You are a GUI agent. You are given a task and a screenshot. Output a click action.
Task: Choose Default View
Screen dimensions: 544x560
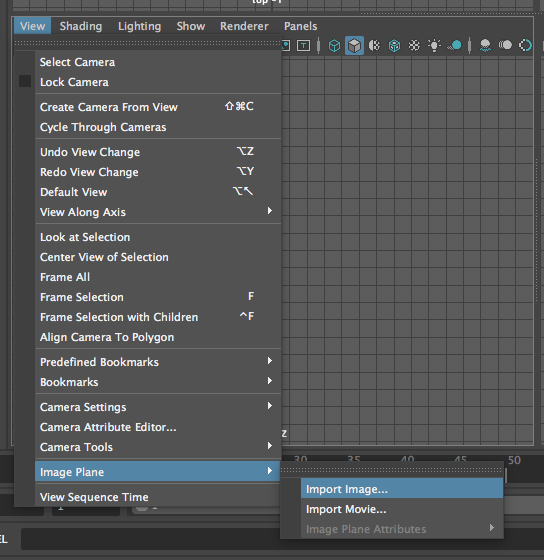tap(158, 192)
